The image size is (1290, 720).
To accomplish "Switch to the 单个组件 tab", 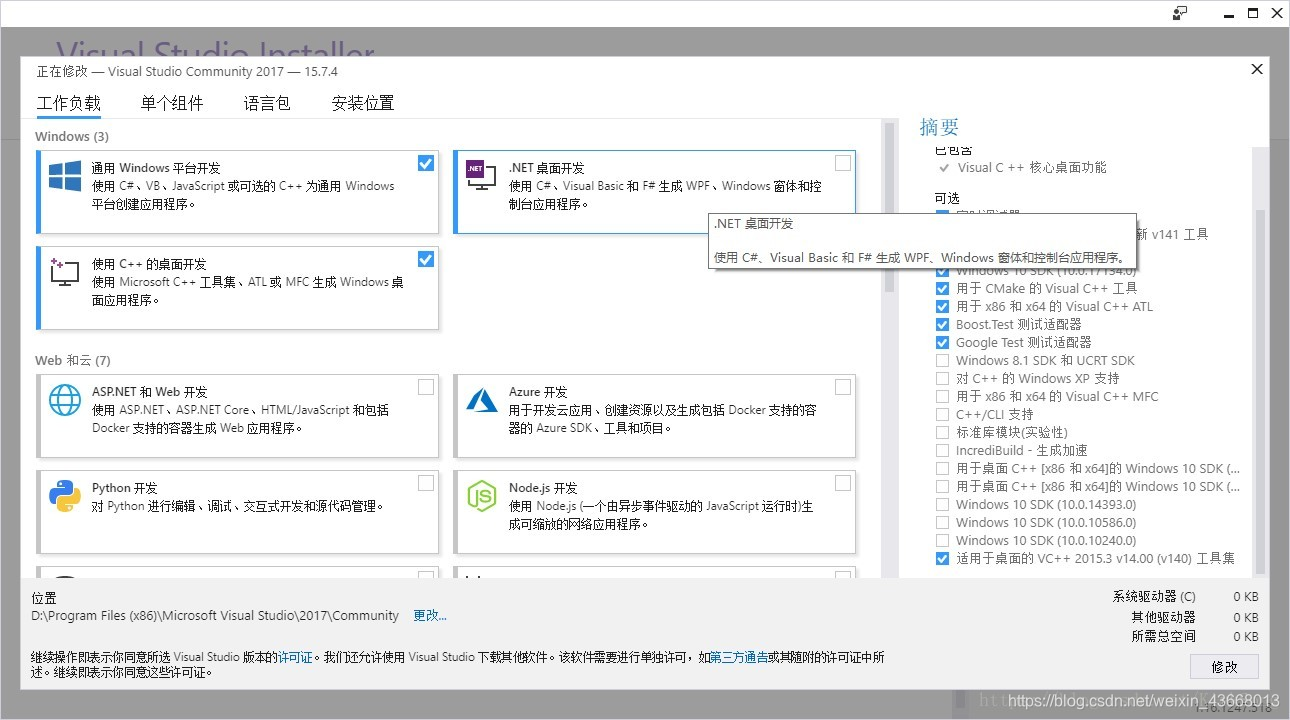I will [172, 102].
